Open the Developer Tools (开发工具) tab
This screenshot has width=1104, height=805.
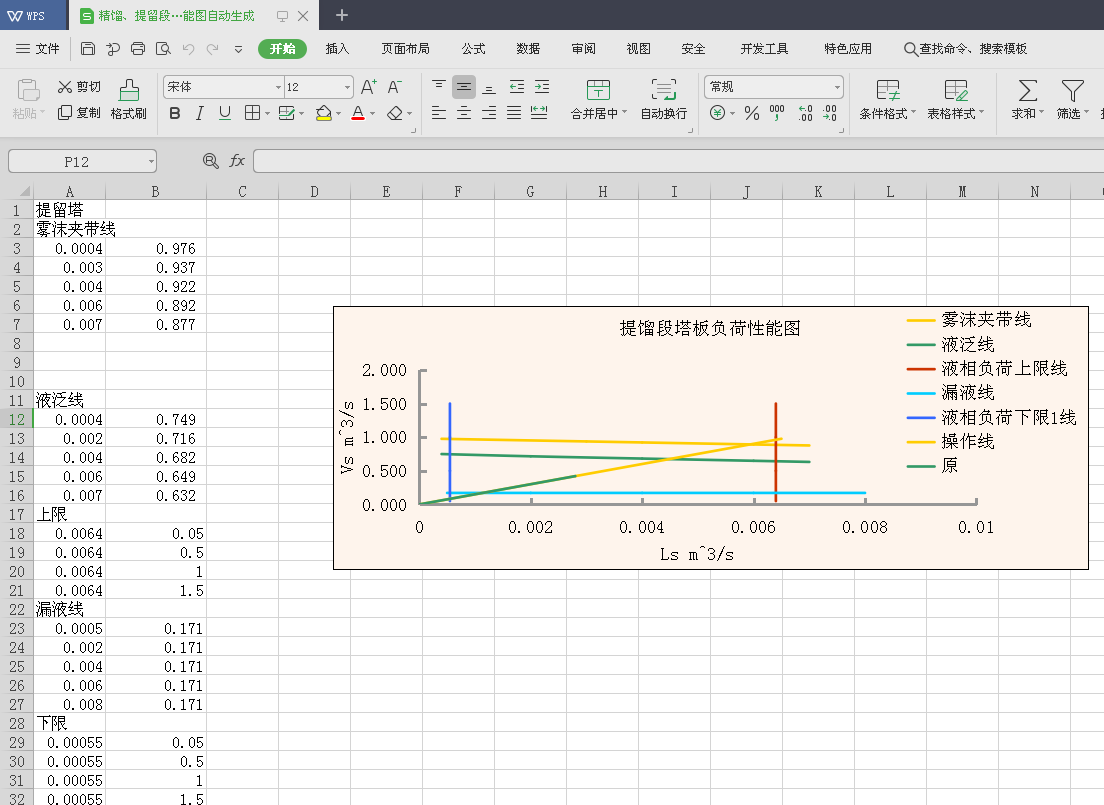(765, 49)
